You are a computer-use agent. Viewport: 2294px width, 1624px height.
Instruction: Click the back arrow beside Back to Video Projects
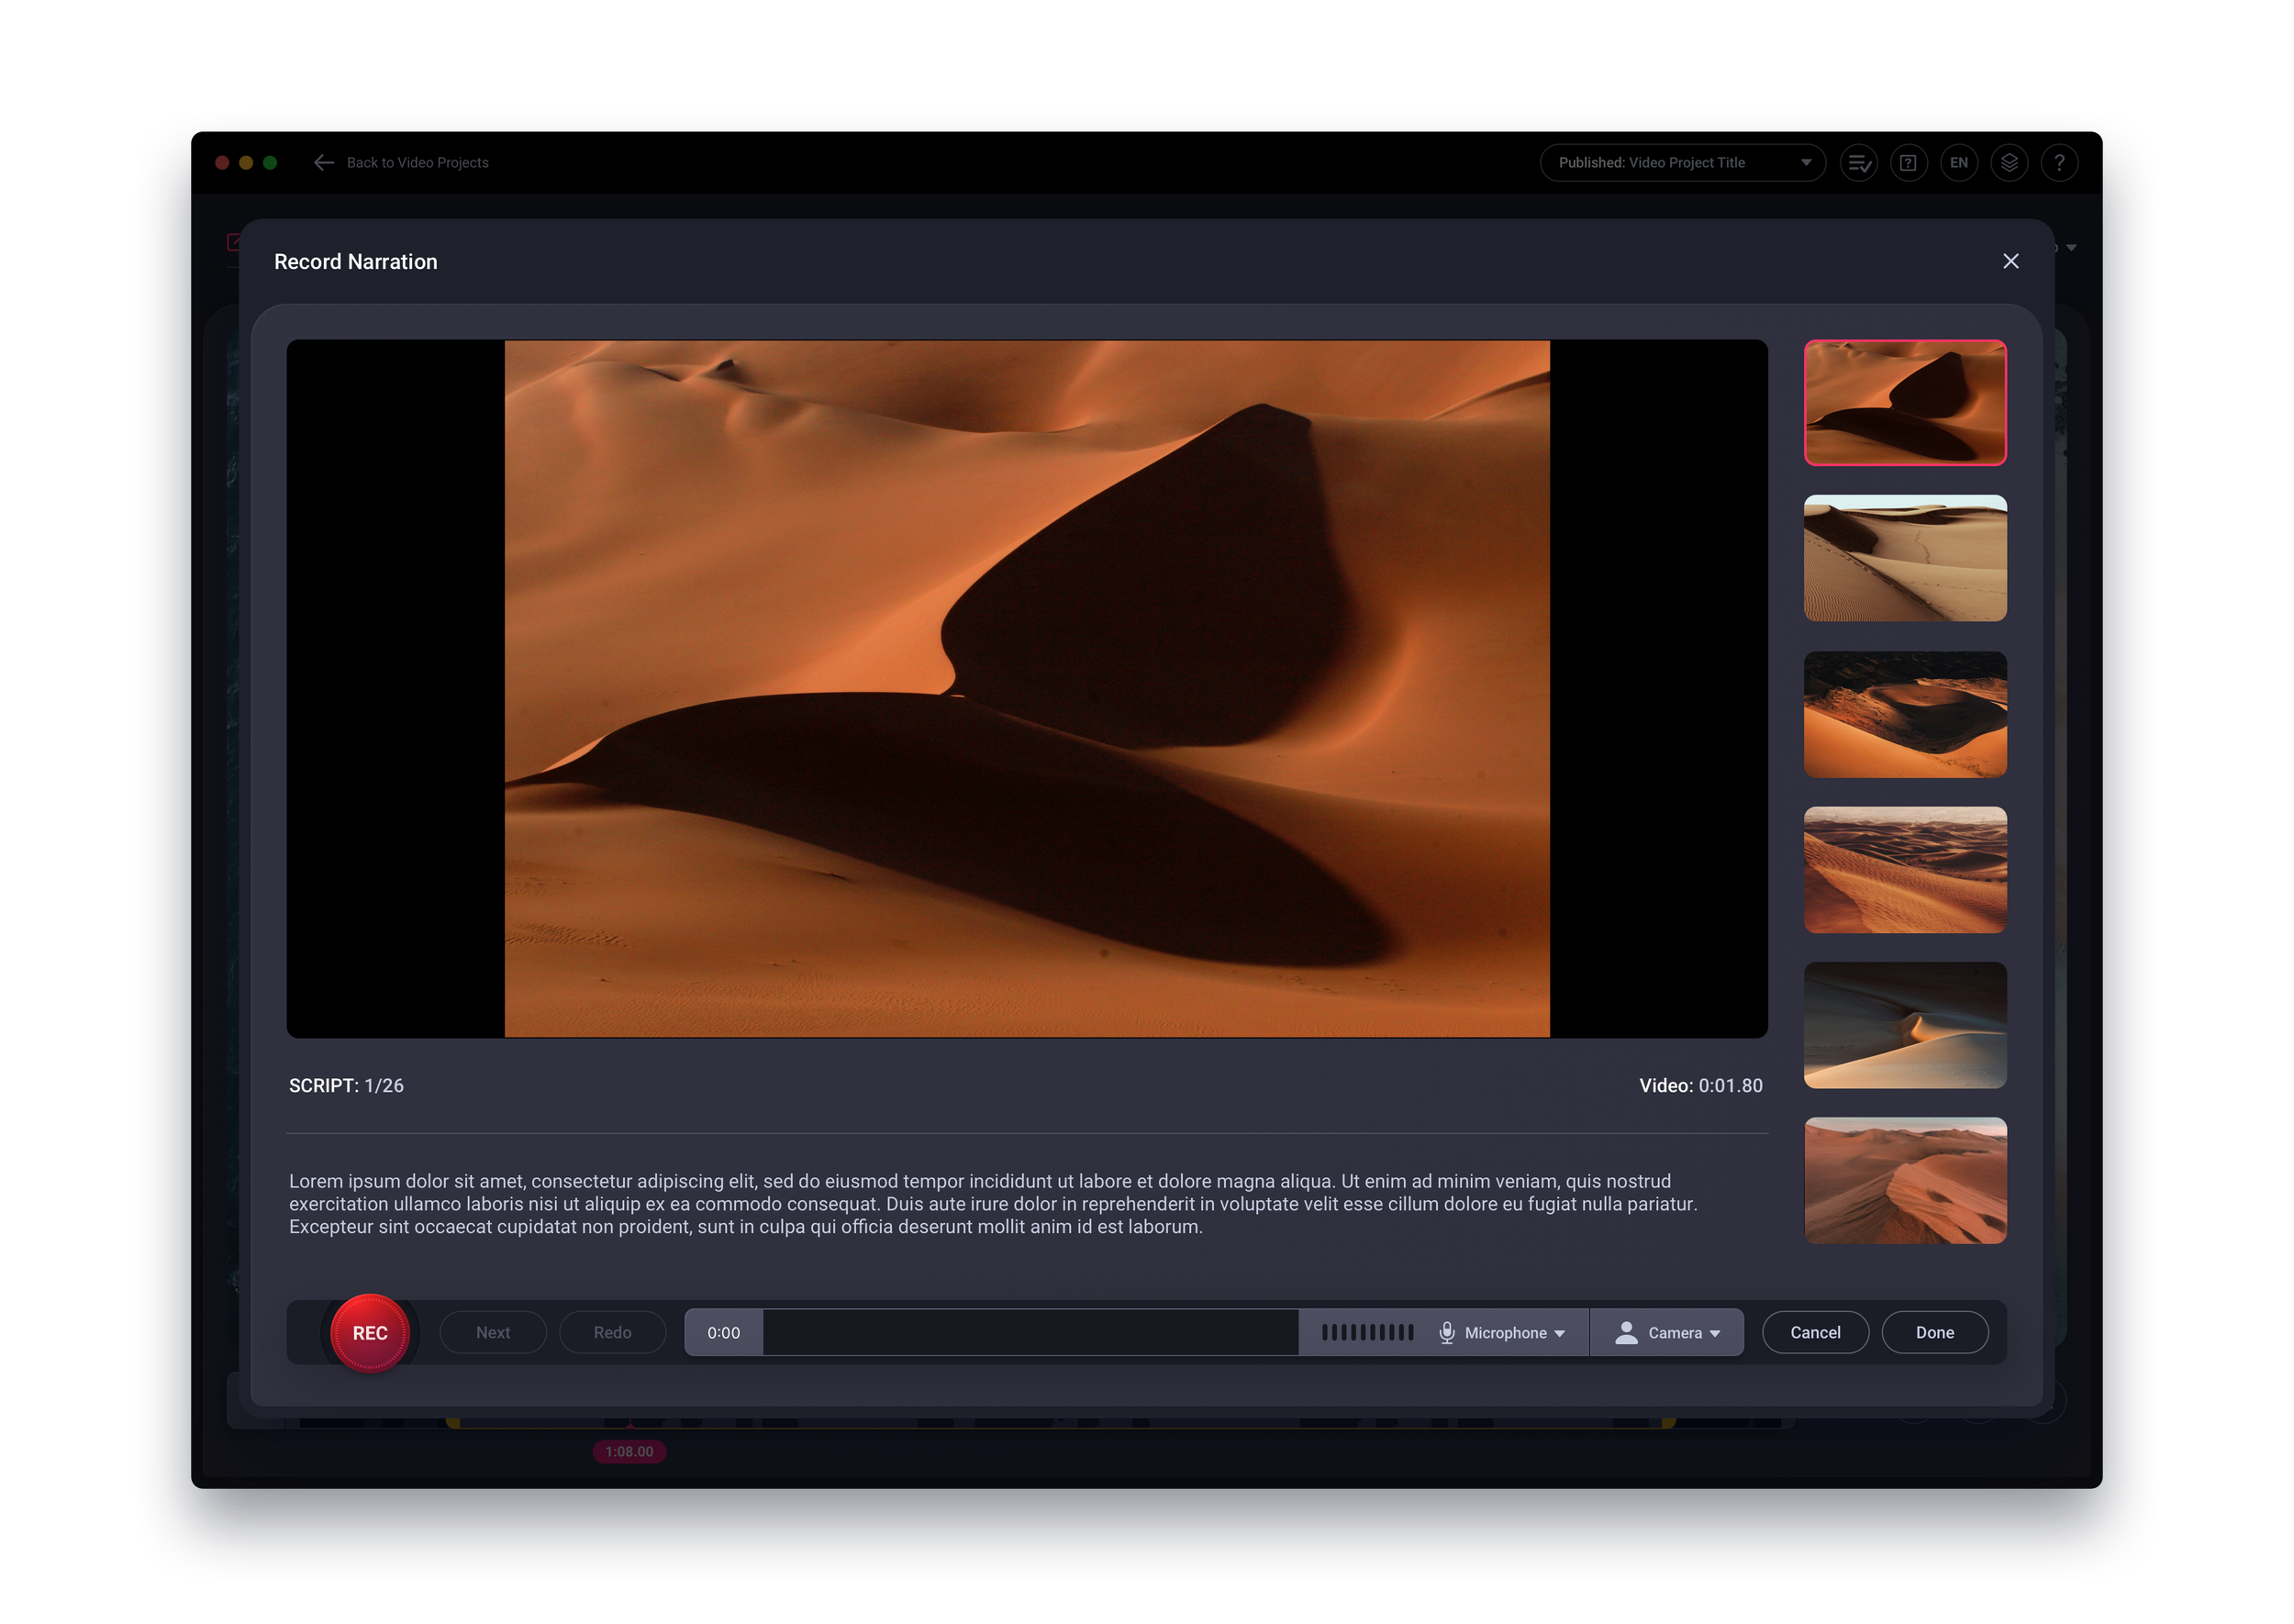324,162
